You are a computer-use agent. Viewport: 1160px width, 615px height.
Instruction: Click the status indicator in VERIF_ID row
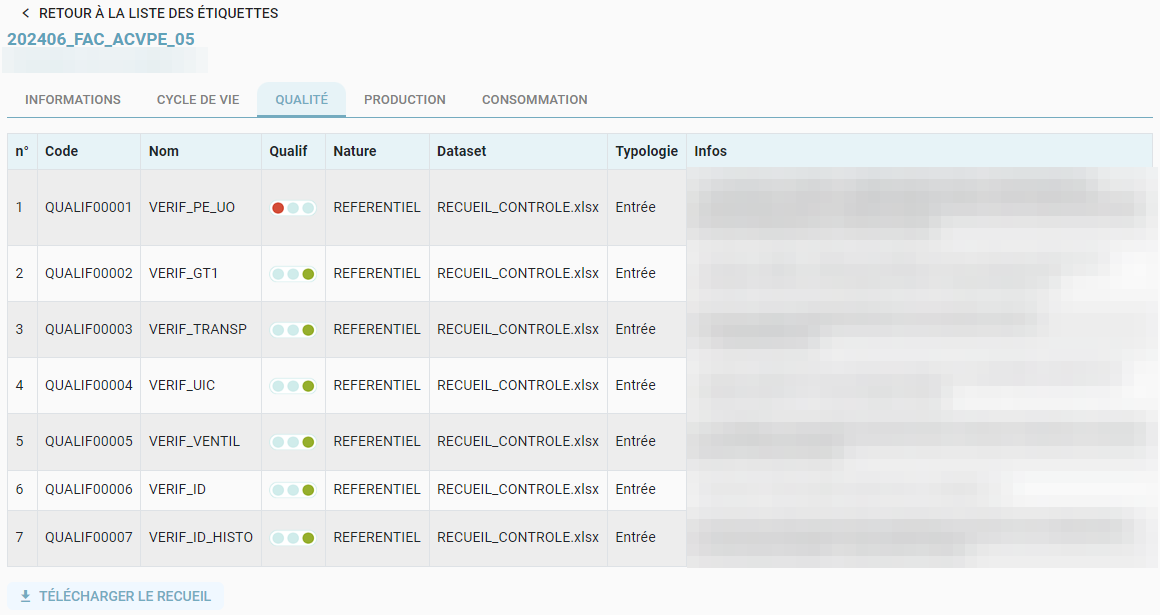pyautogui.click(x=293, y=490)
